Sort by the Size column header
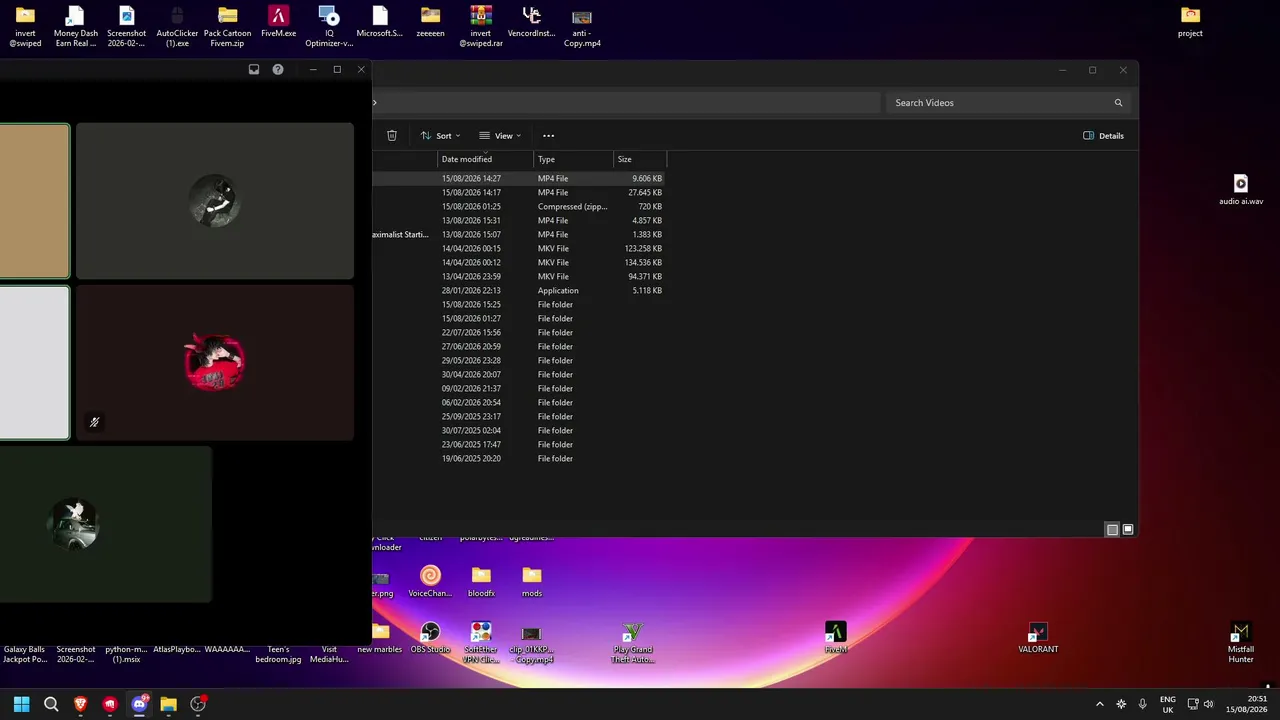Viewport: 1280px width, 720px height. [640, 159]
